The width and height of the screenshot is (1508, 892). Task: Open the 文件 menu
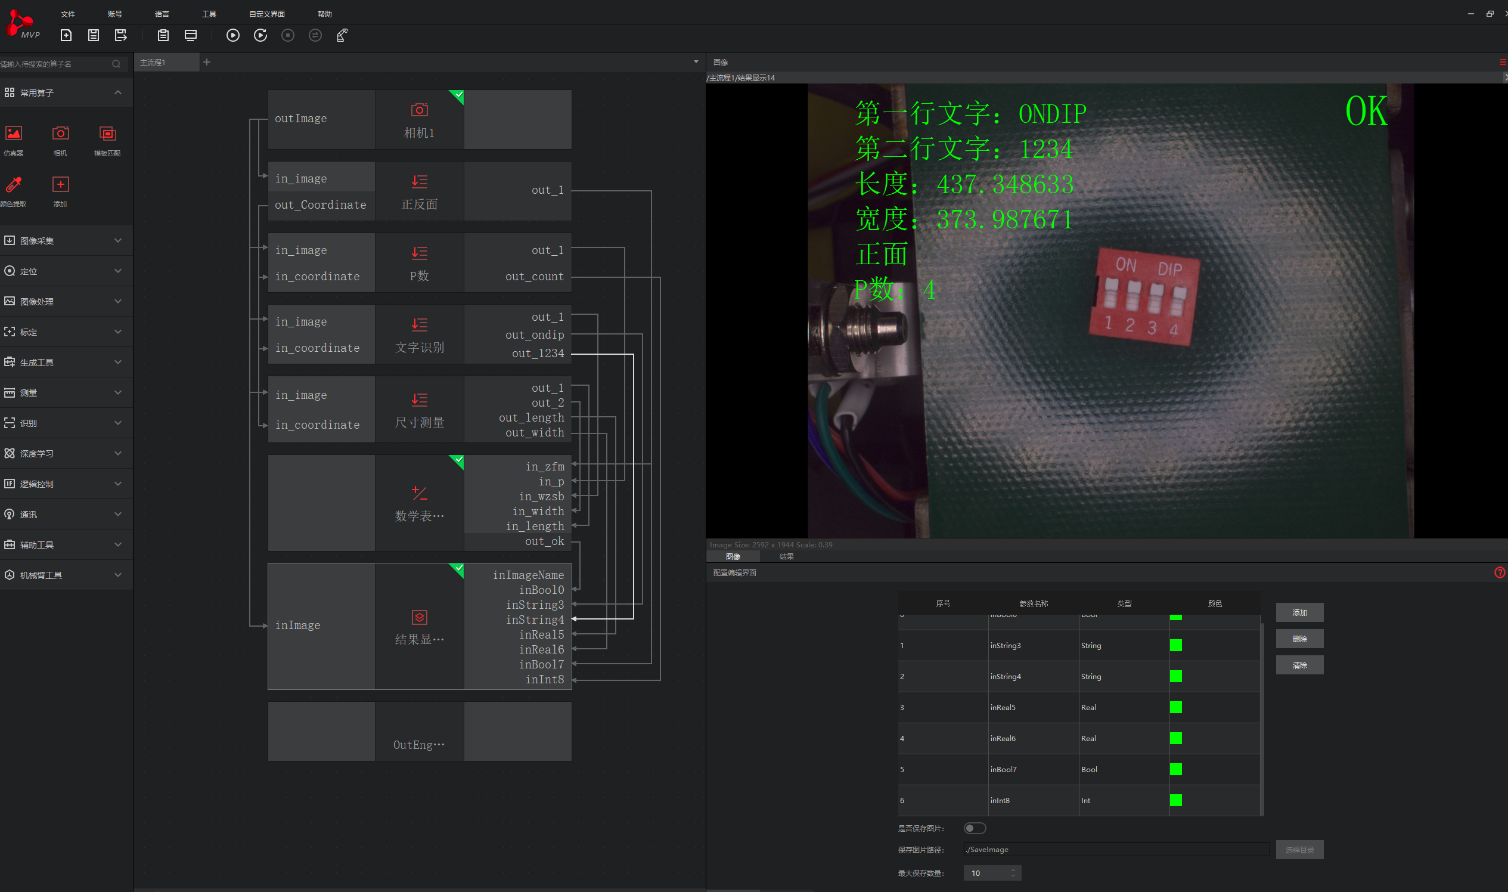68,14
